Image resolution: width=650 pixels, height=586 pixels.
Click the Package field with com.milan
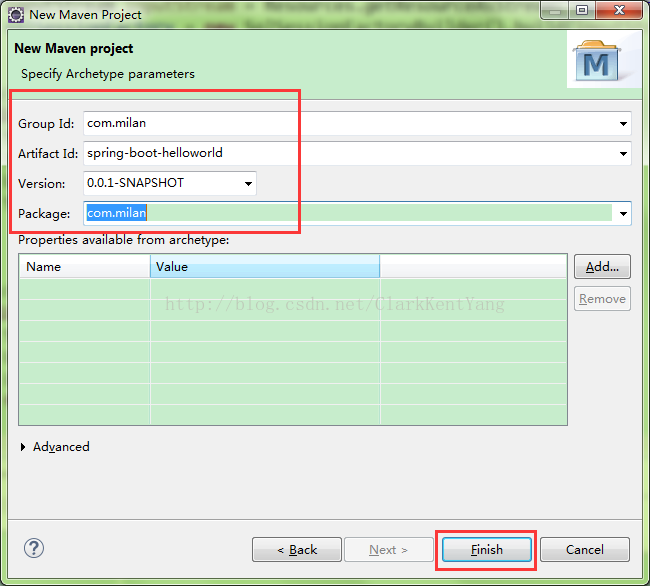pyautogui.click(x=357, y=213)
